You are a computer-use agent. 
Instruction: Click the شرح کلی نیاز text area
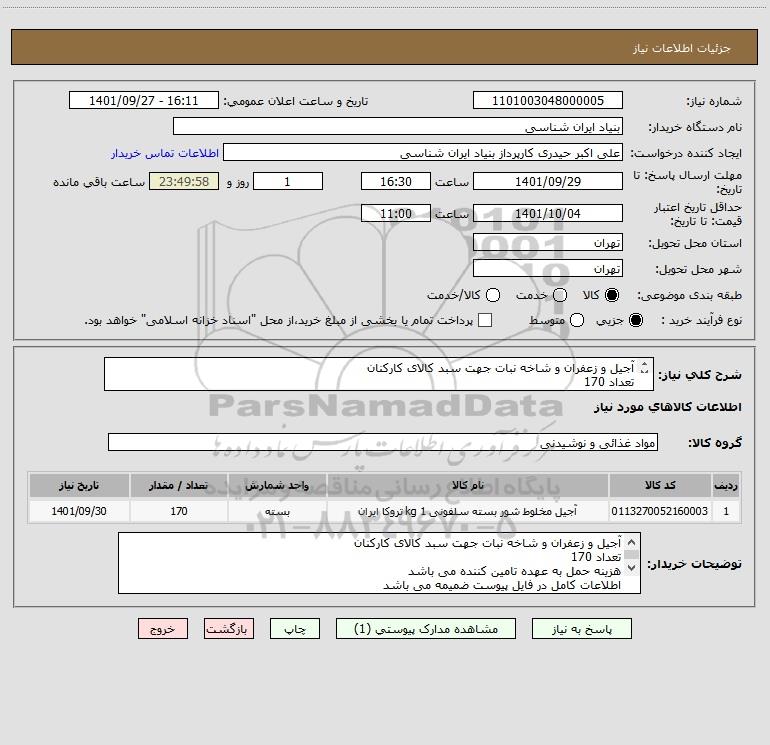[x=379, y=374]
